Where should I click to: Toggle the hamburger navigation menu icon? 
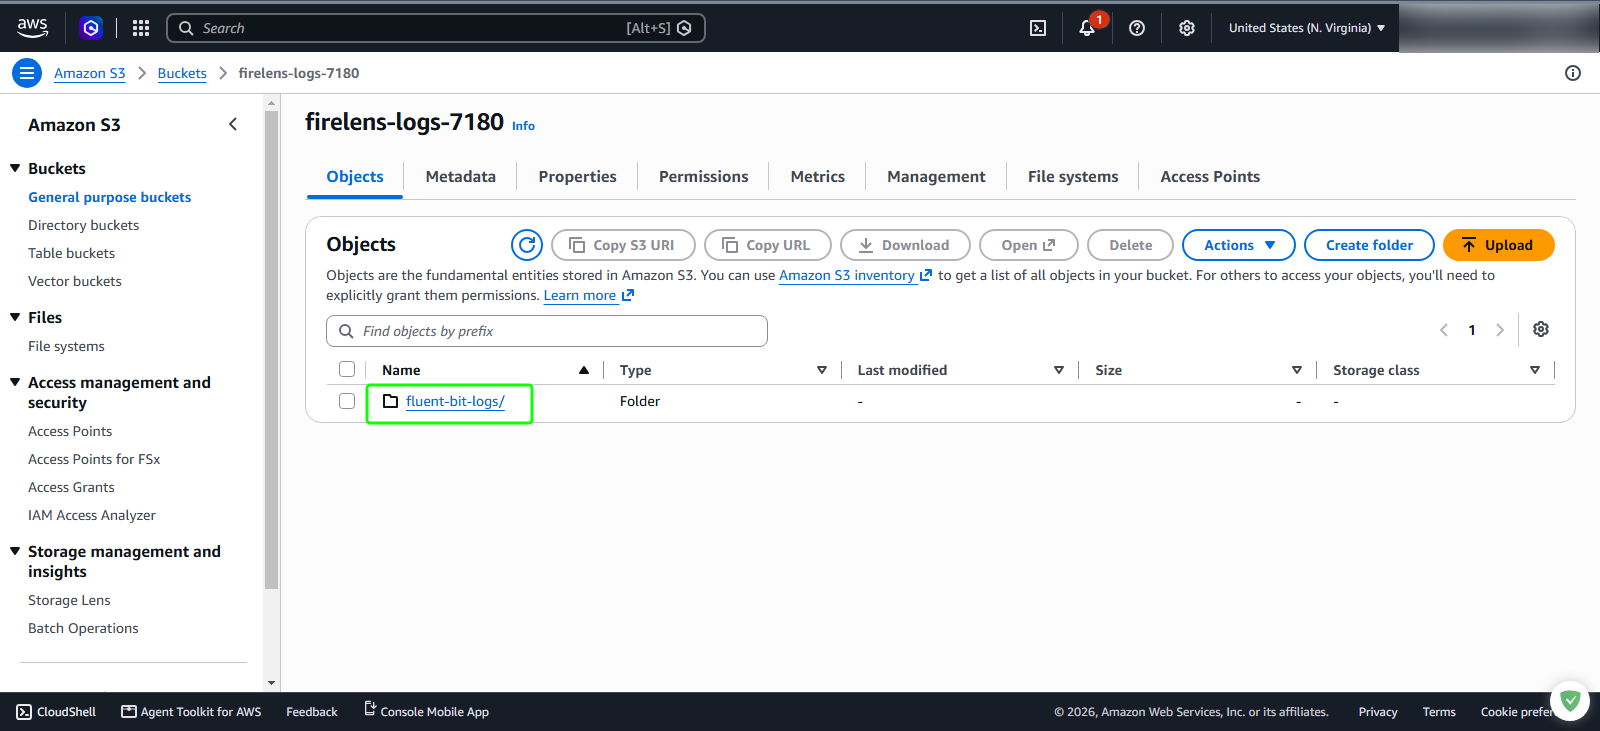coord(27,73)
